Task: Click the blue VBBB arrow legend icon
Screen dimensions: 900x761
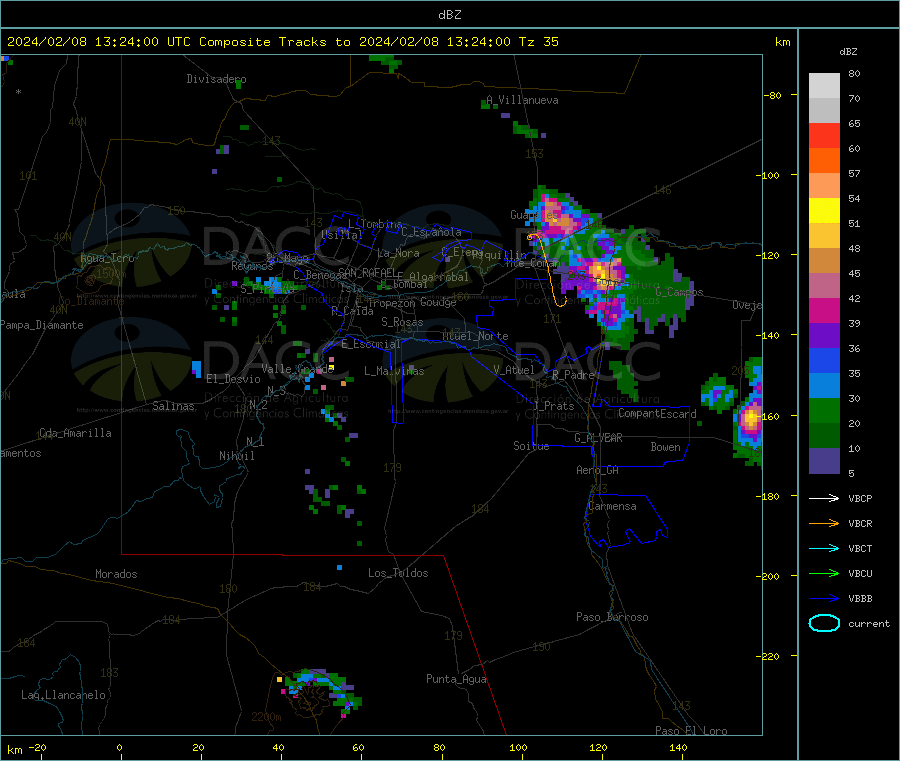Action: pos(824,599)
